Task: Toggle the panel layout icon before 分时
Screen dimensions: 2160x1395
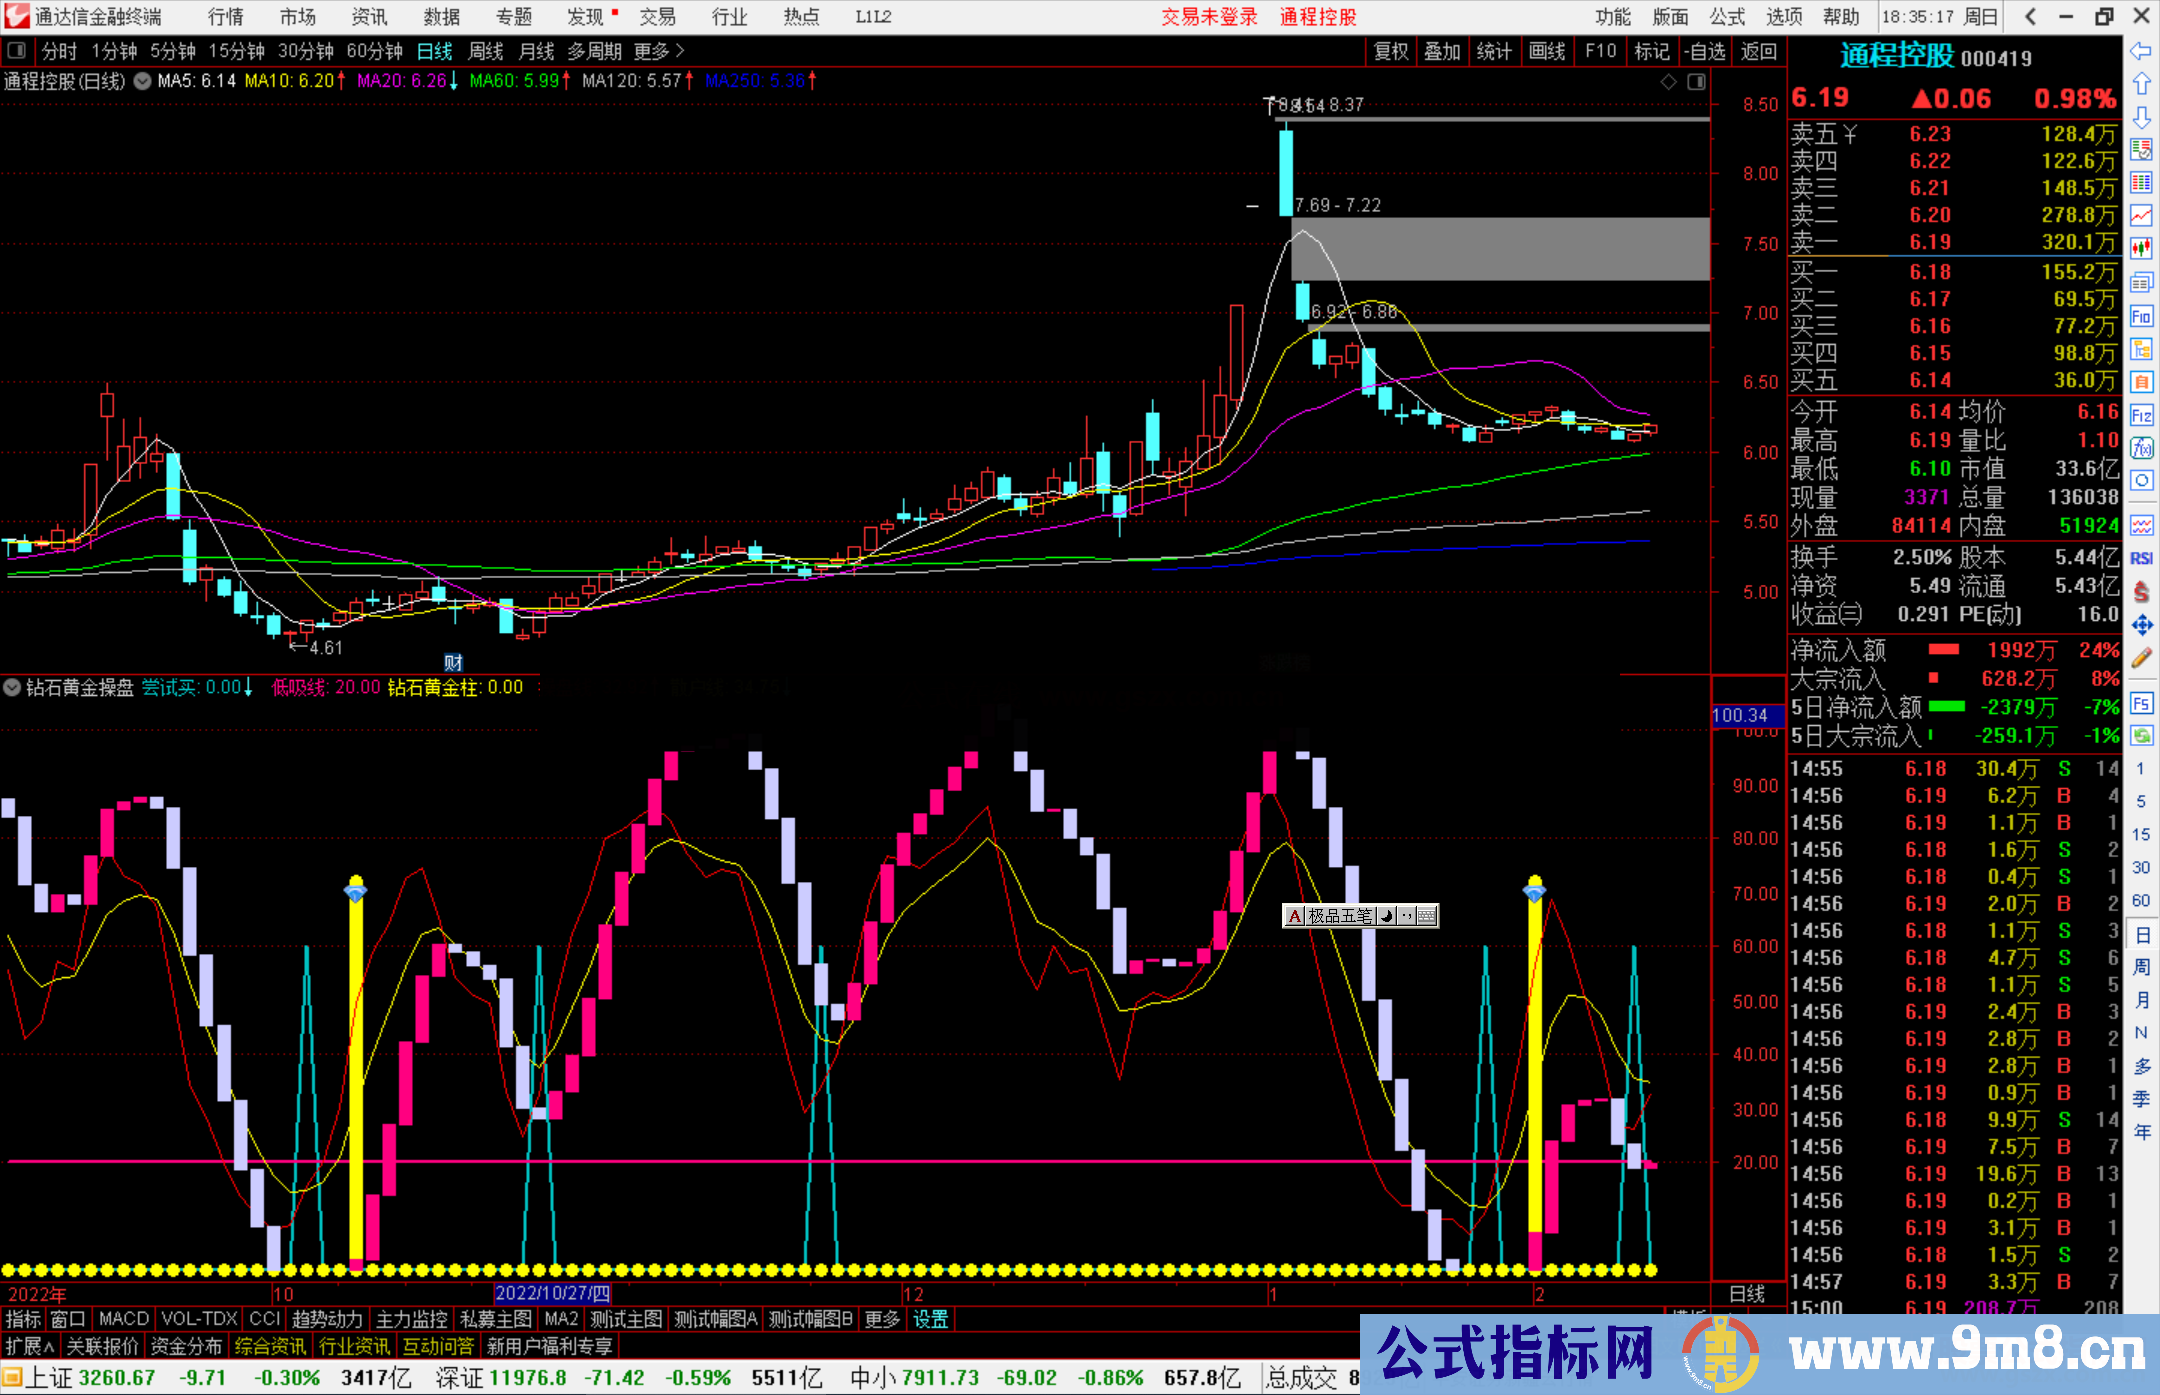Action: pyautogui.click(x=16, y=50)
